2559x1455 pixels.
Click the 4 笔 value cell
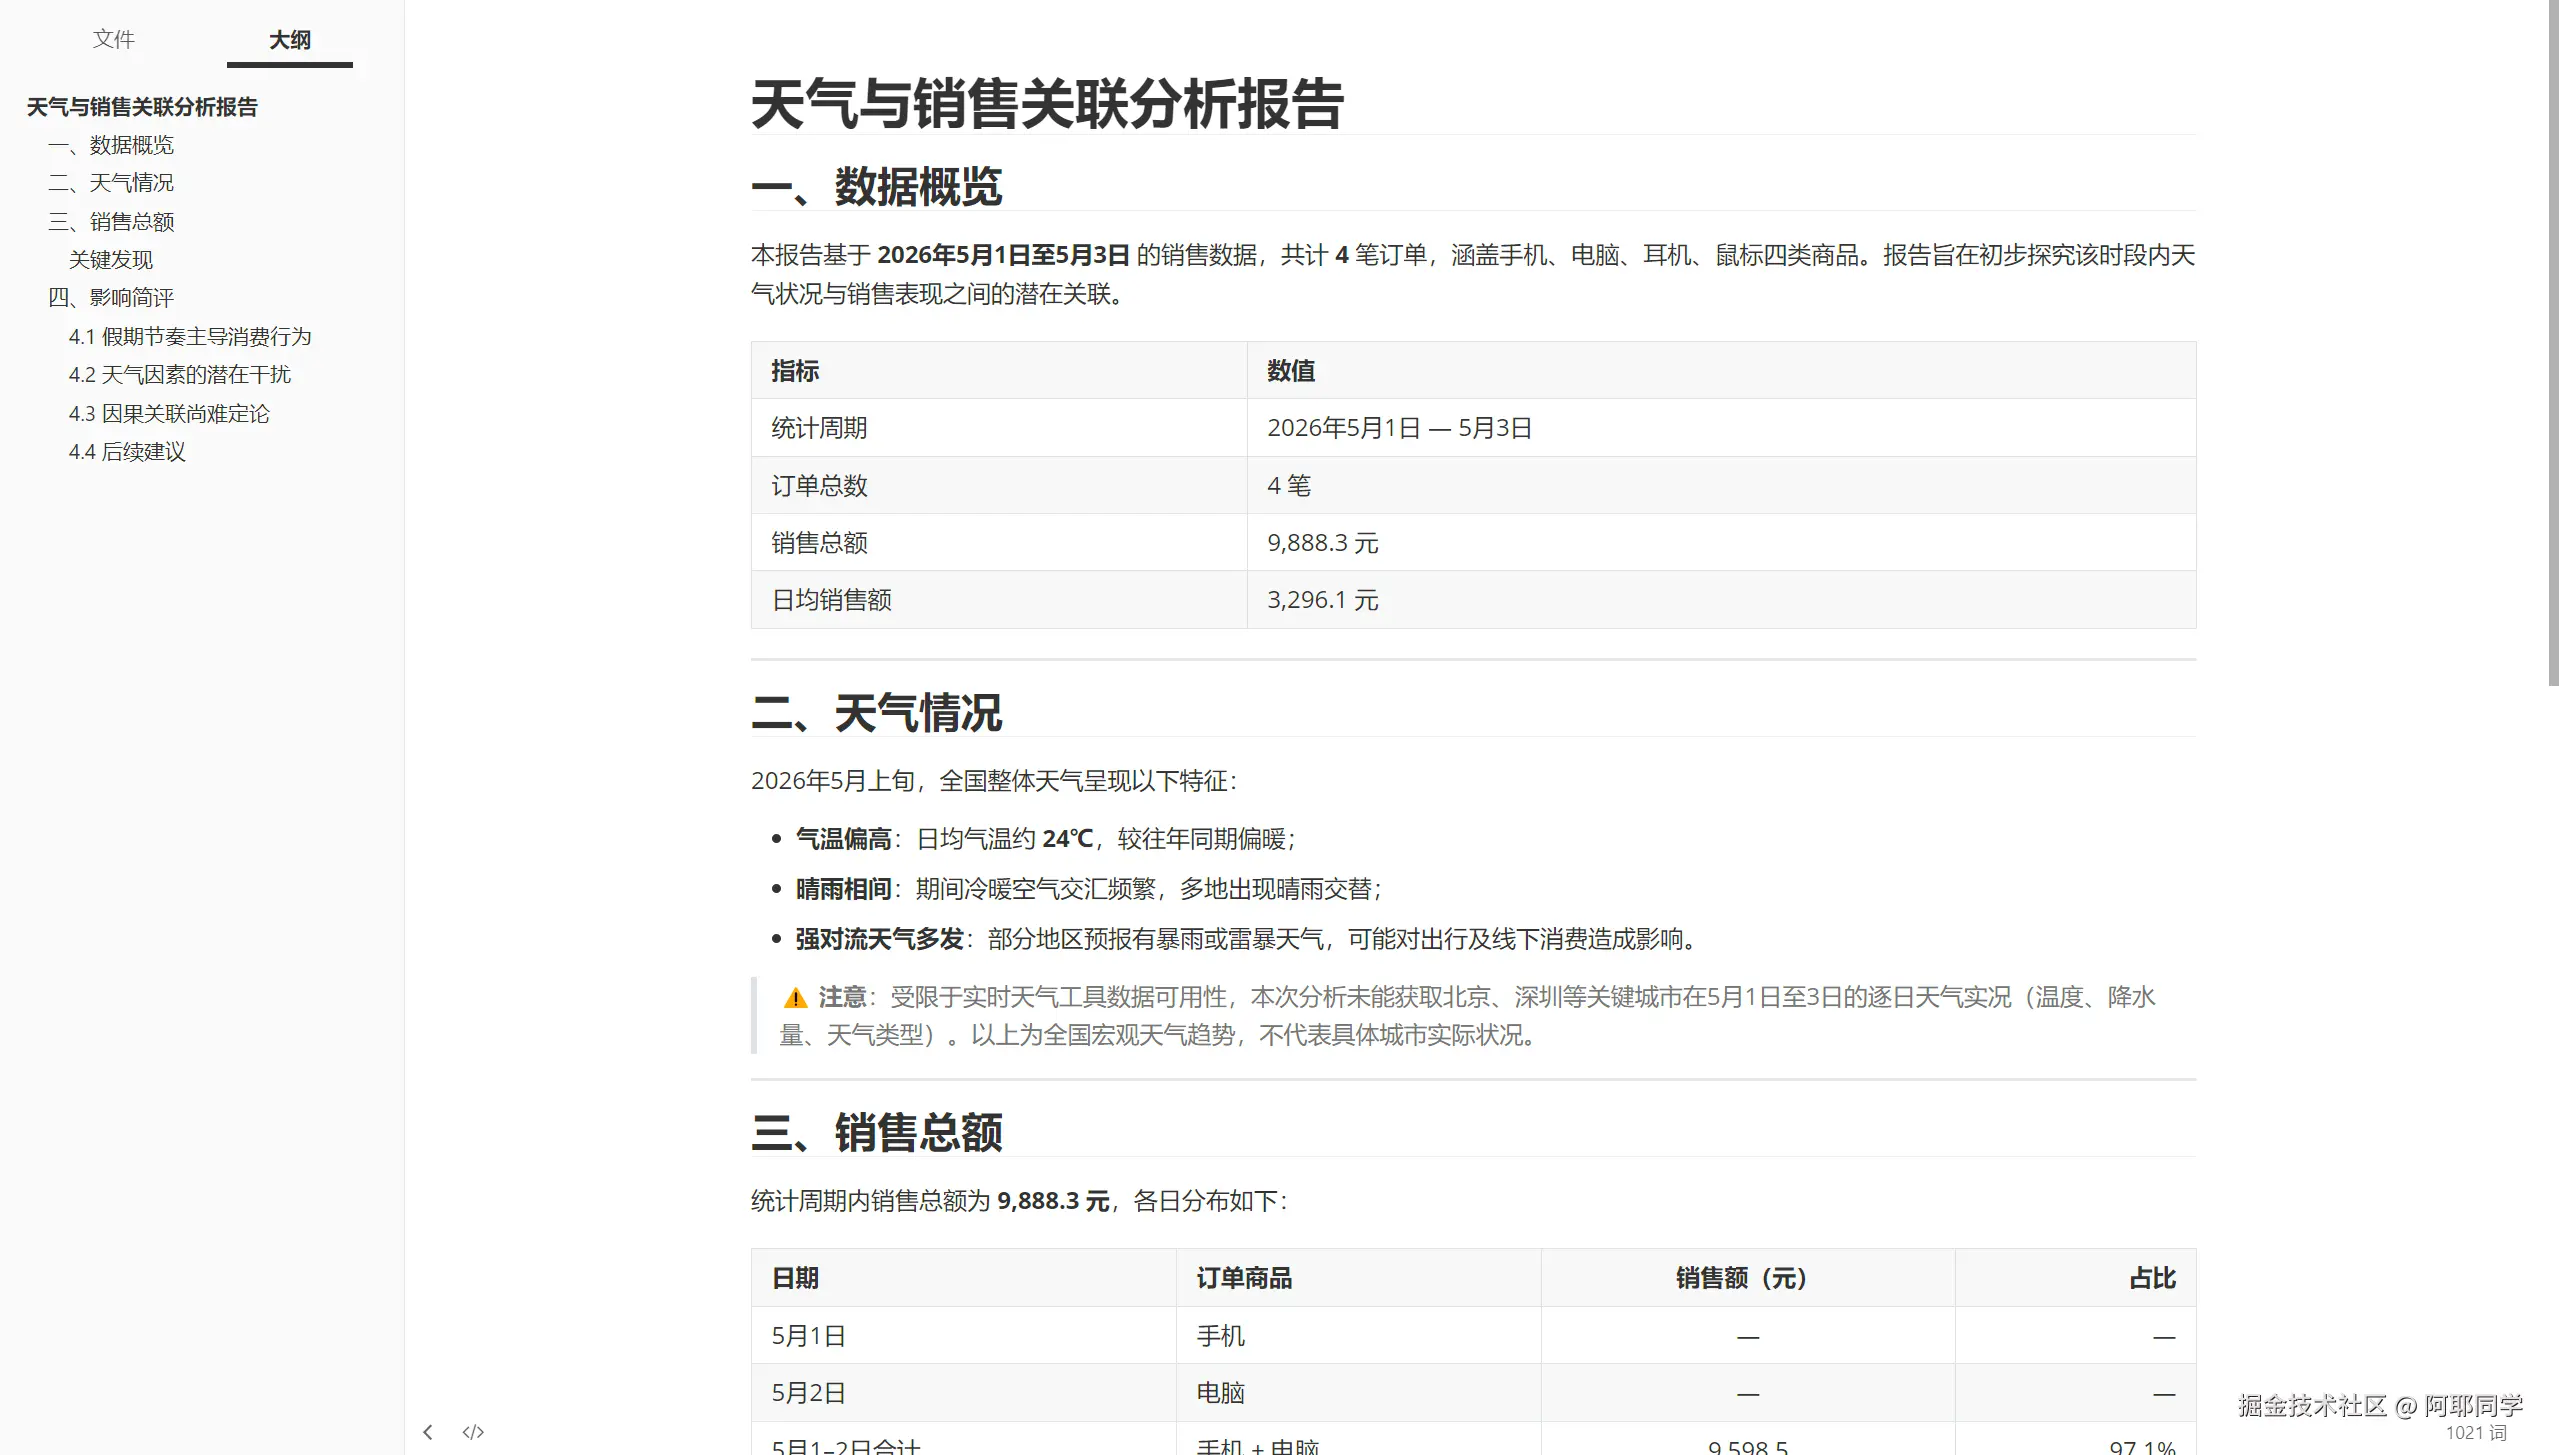(x=1721, y=486)
